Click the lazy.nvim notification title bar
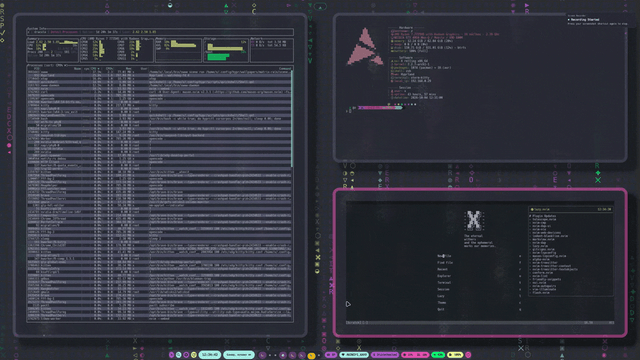Image resolution: width=640 pixels, height=360 pixels. coord(571,209)
